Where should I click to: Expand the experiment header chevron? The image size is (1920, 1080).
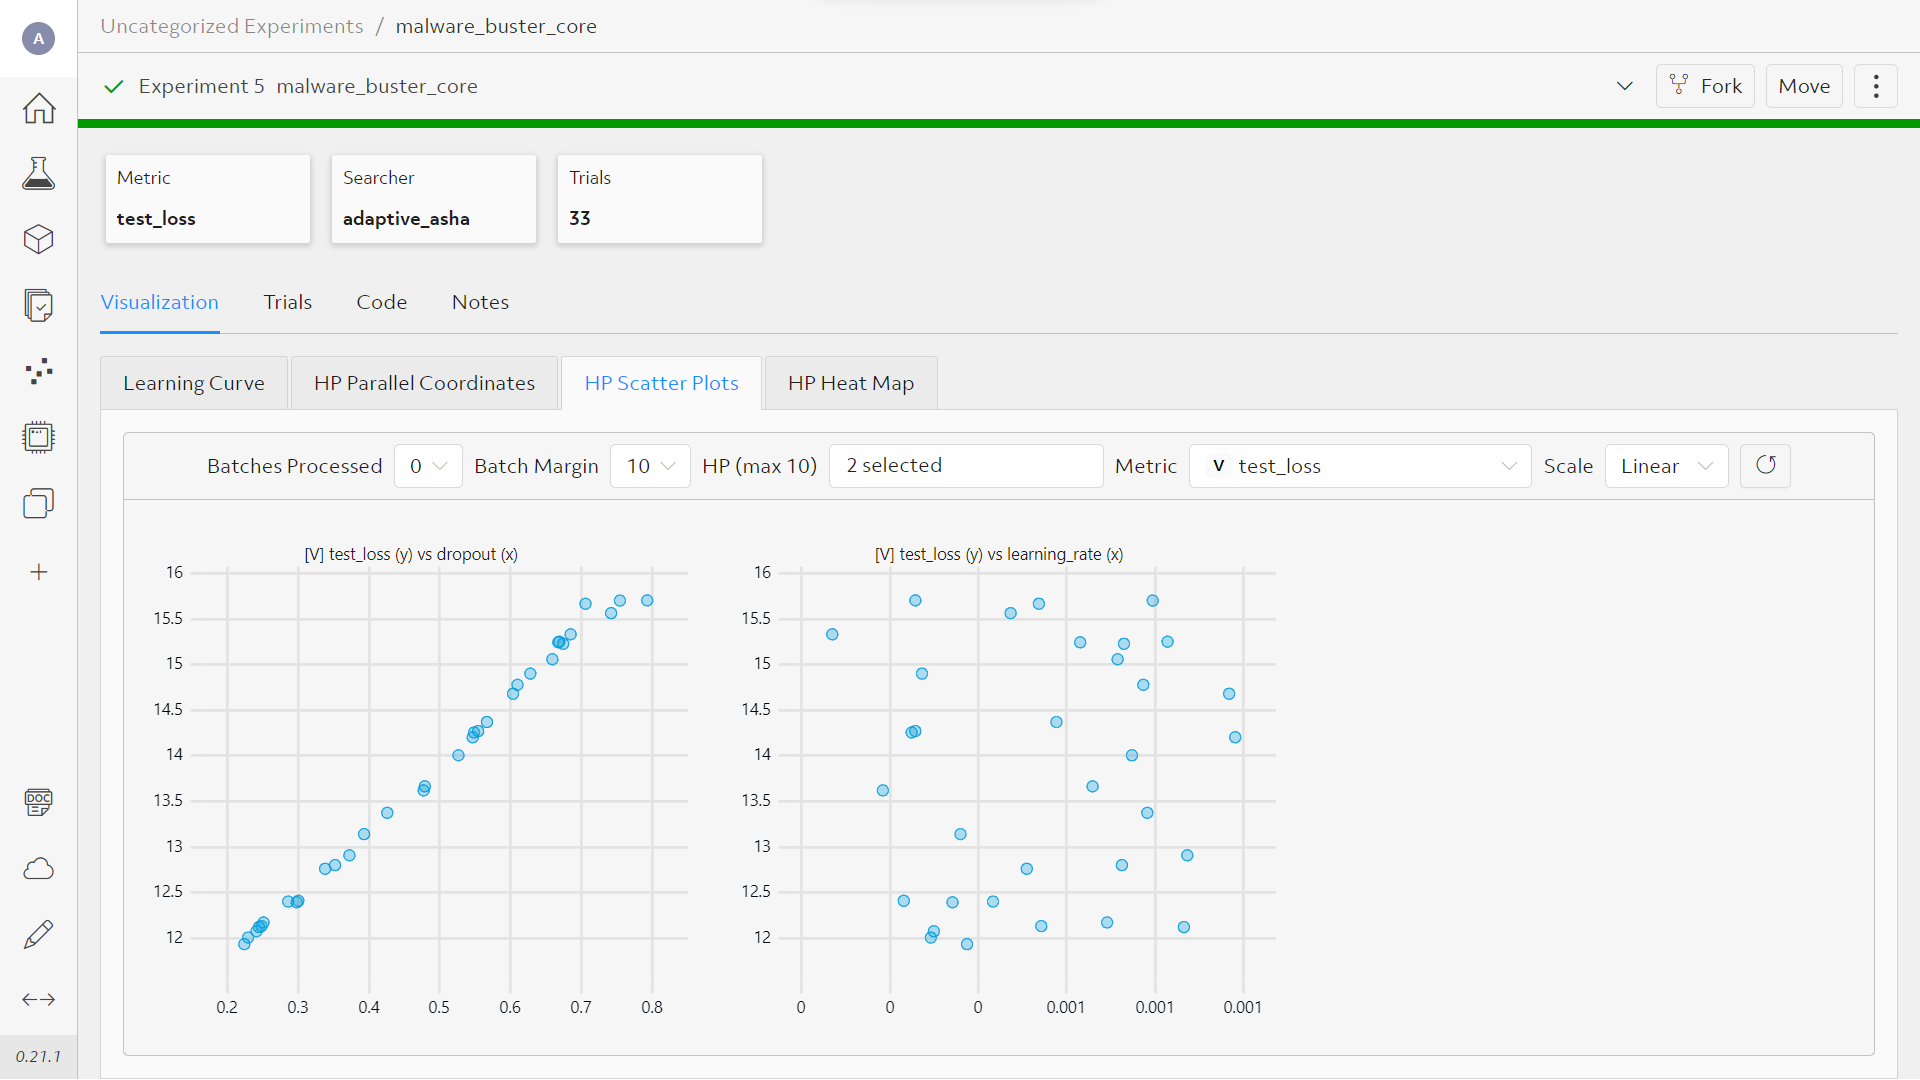(1625, 86)
